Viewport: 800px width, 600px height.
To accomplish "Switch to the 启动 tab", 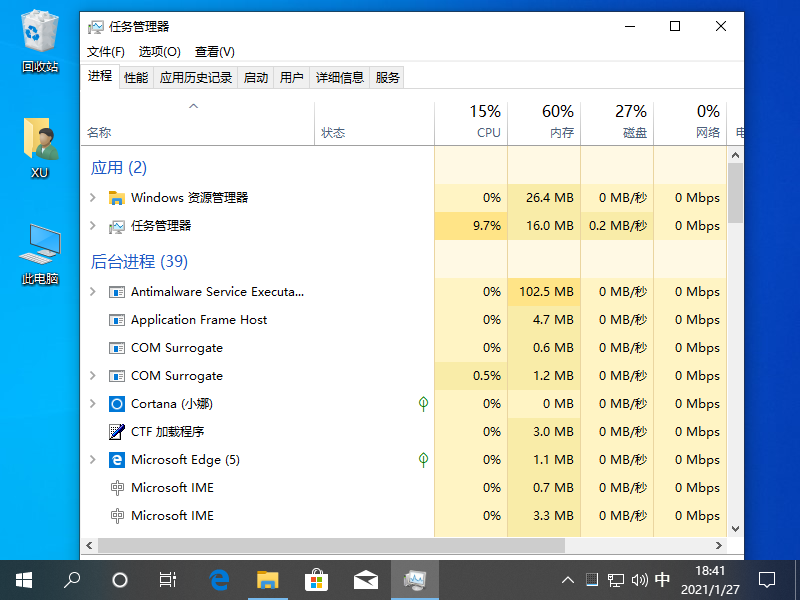I will (256, 78).
